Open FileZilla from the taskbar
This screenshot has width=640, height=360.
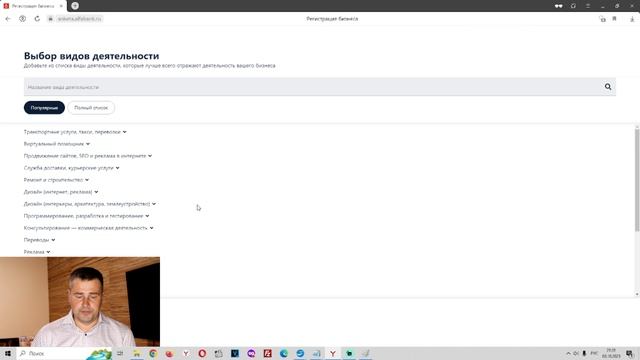pos(267,353)
